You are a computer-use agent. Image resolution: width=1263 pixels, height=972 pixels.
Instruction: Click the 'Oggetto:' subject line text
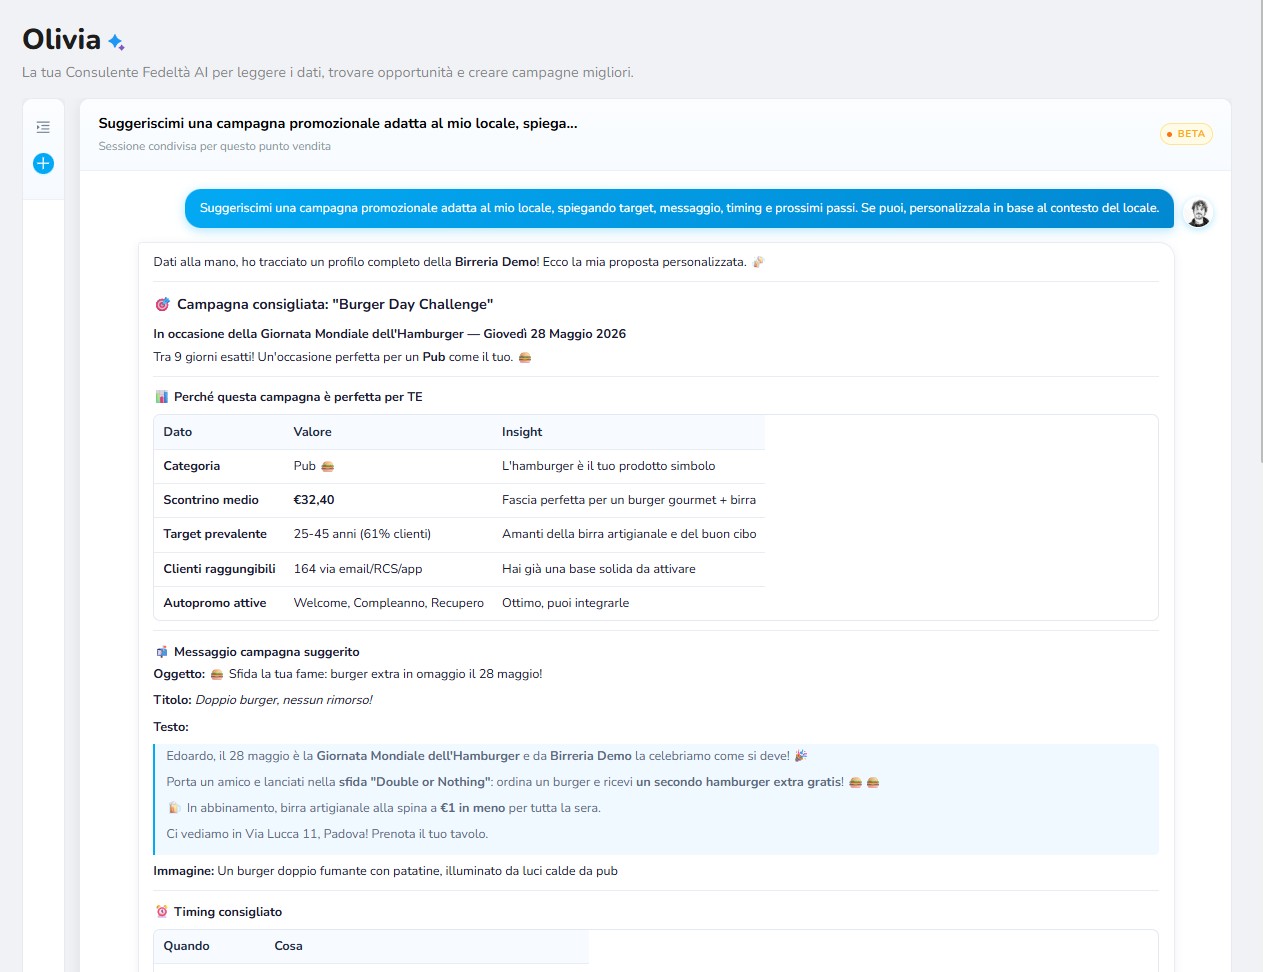click(348, 674)
